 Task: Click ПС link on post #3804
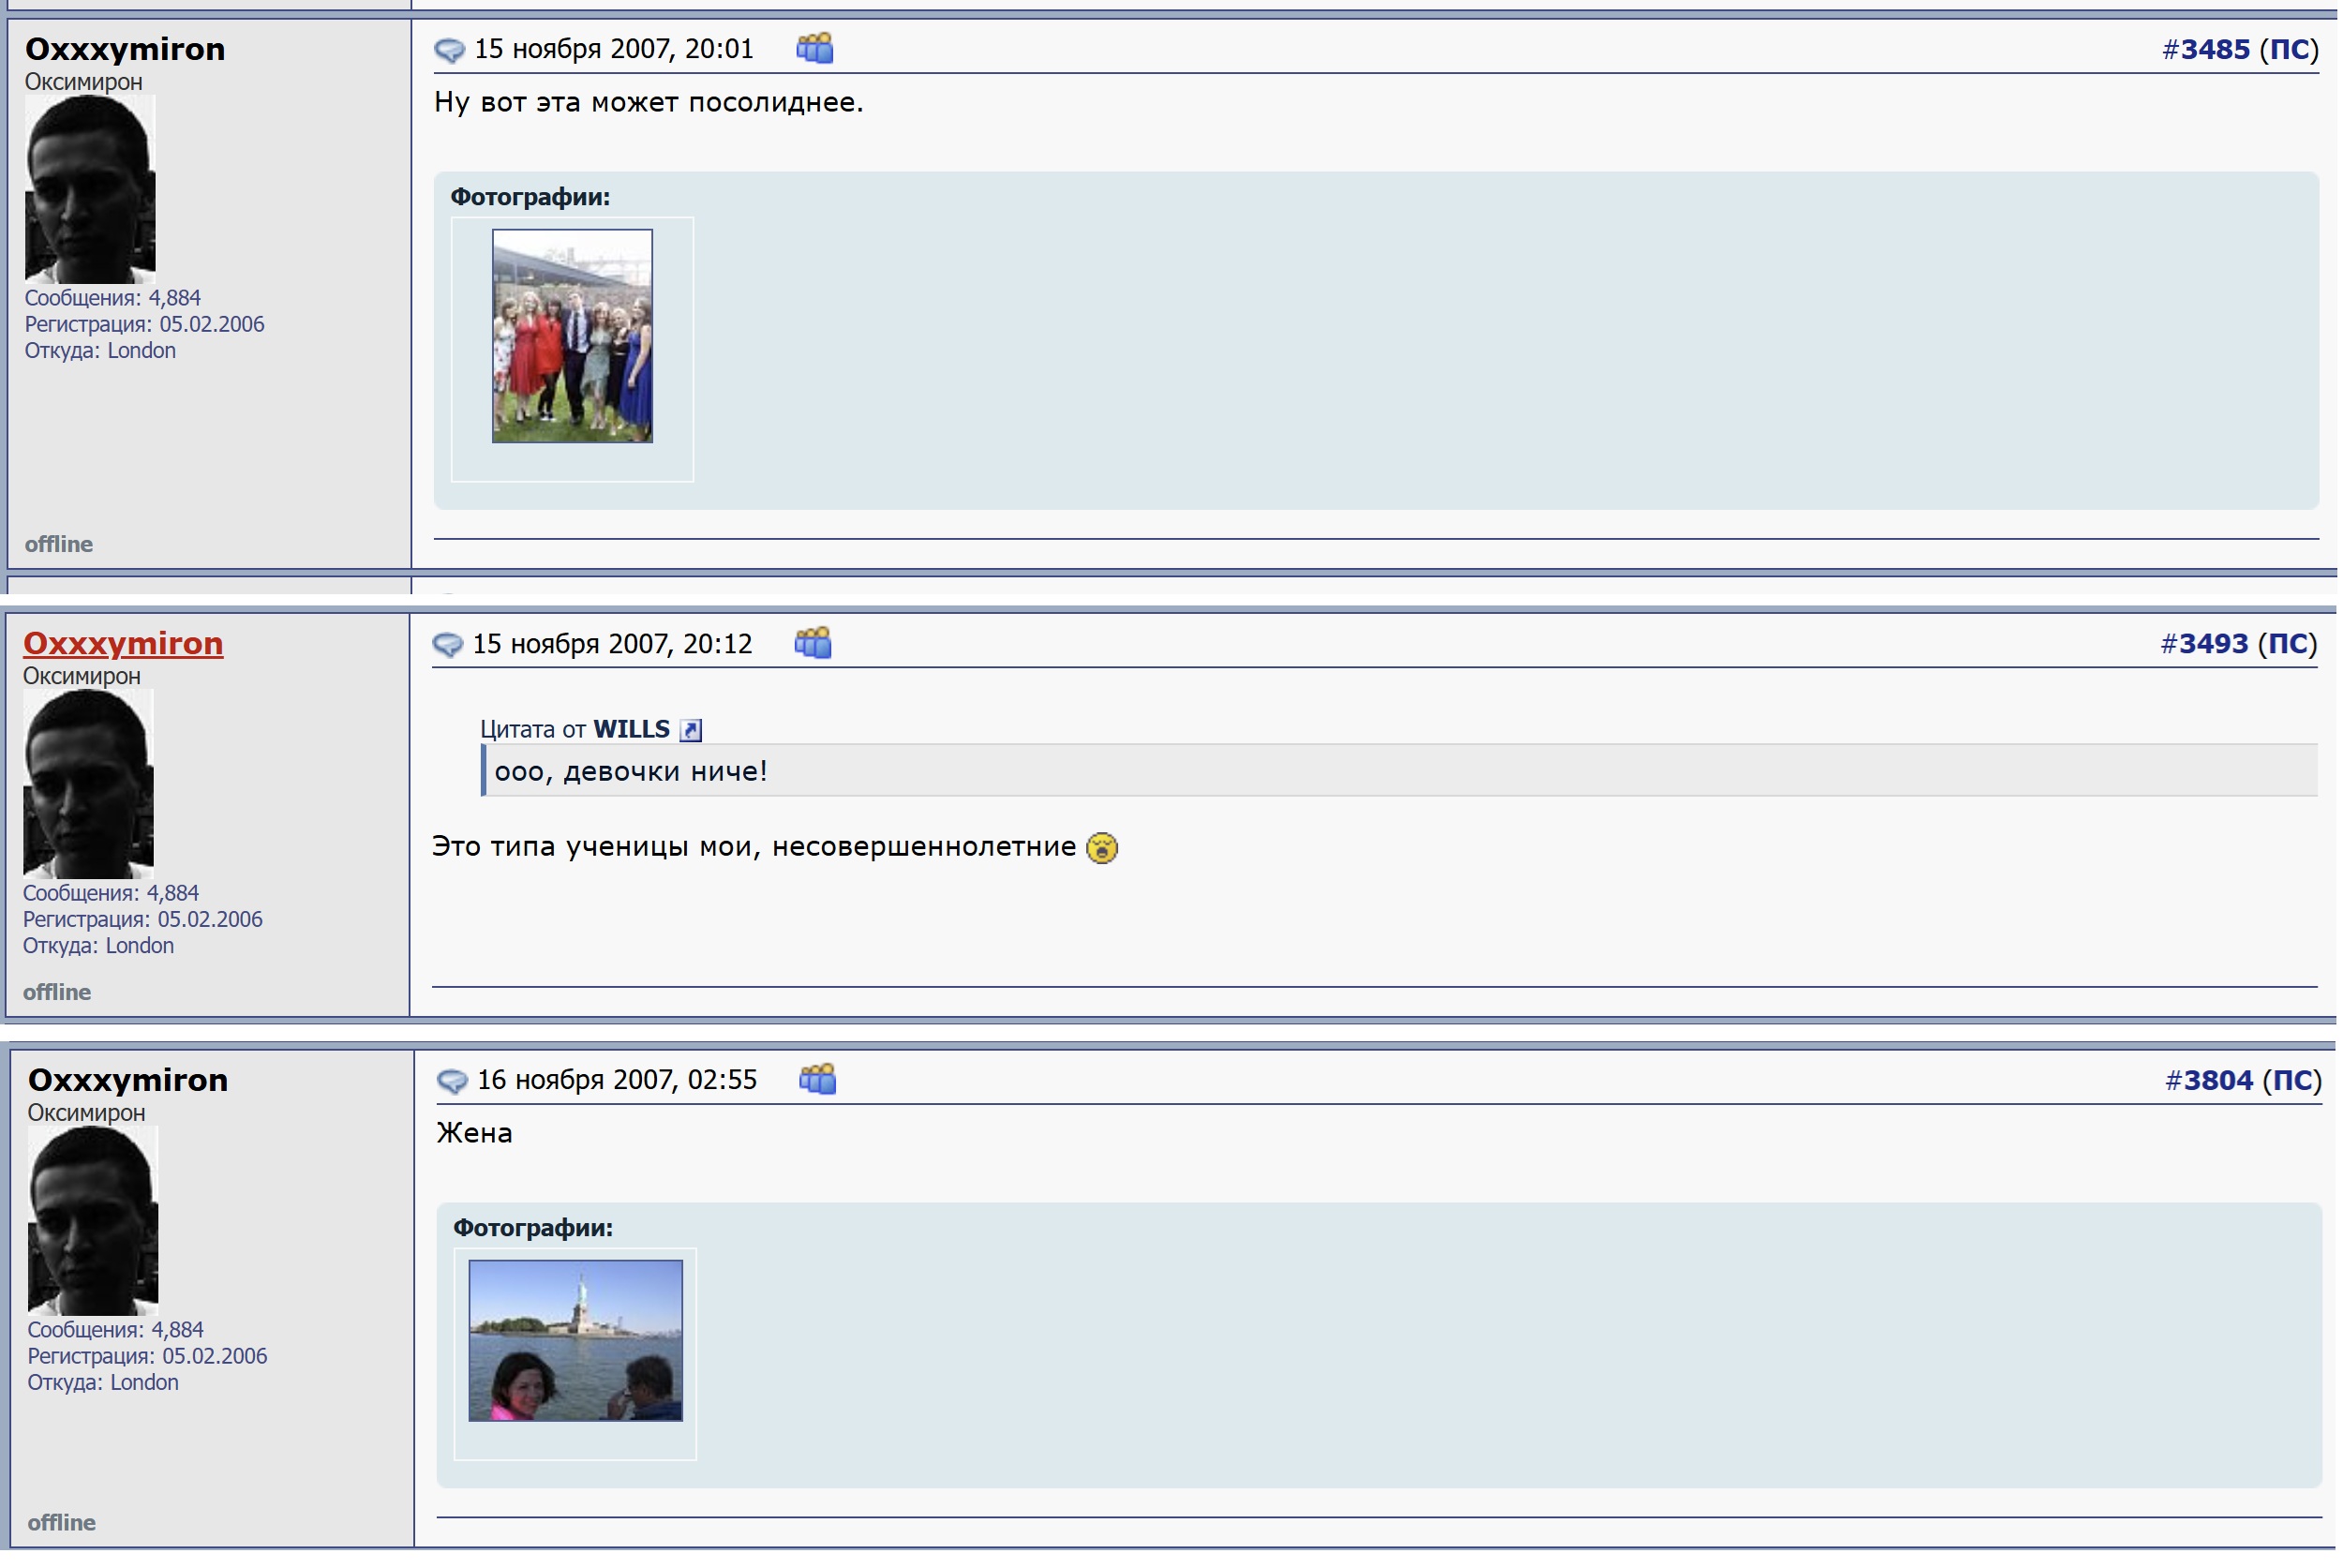2292,1080
